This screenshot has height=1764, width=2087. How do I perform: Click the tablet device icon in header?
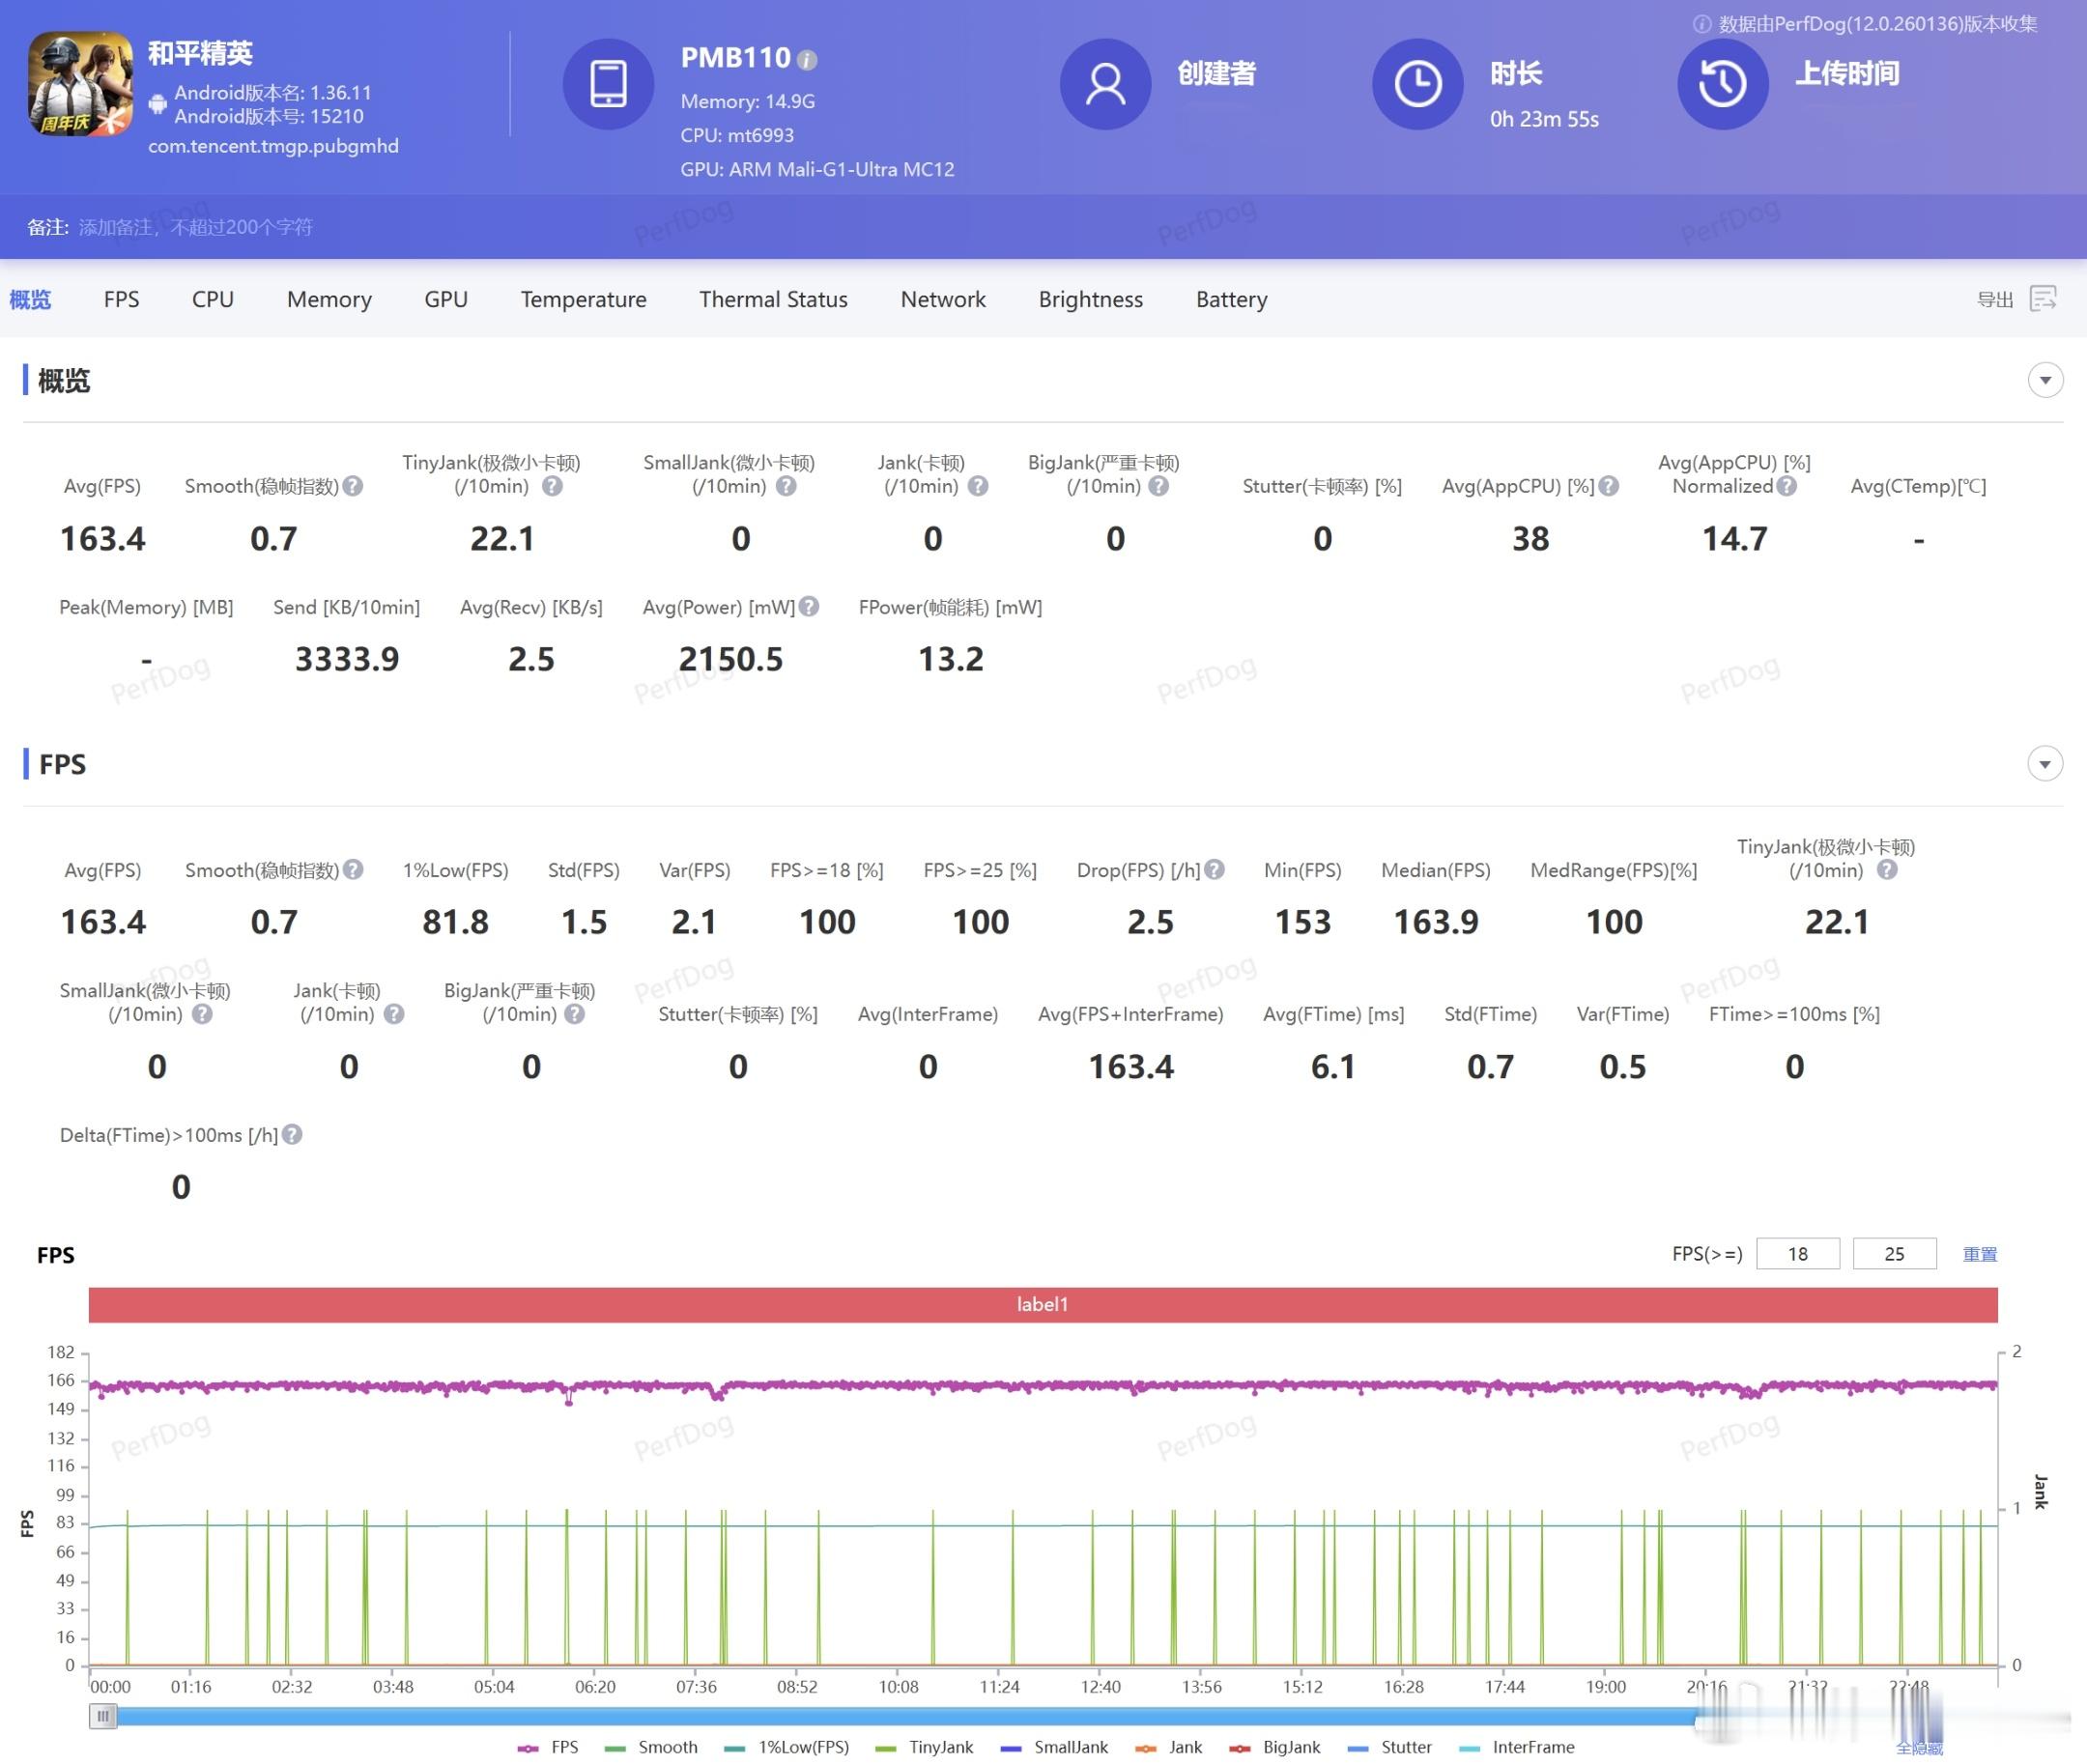pos(608,84)
